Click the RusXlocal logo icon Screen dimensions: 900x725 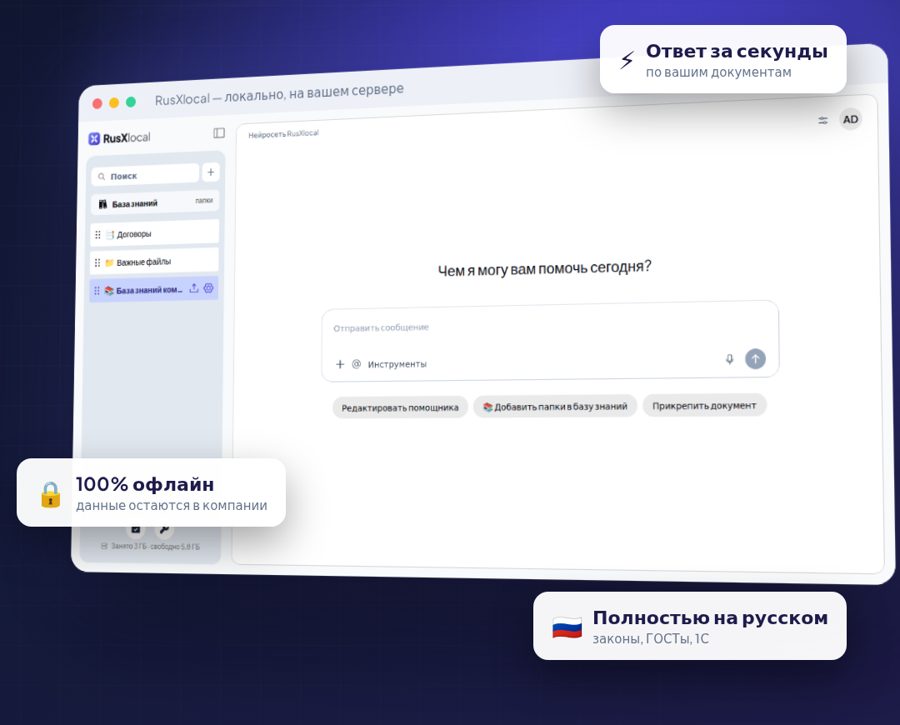pos(94,139)
